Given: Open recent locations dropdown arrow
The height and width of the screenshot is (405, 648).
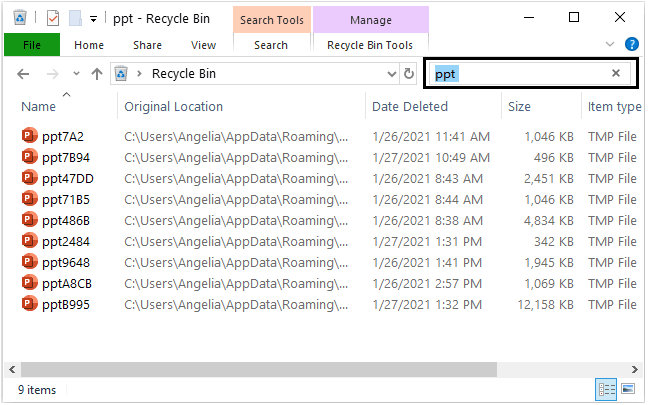Looking at the screenshot, I should (76, 74).
